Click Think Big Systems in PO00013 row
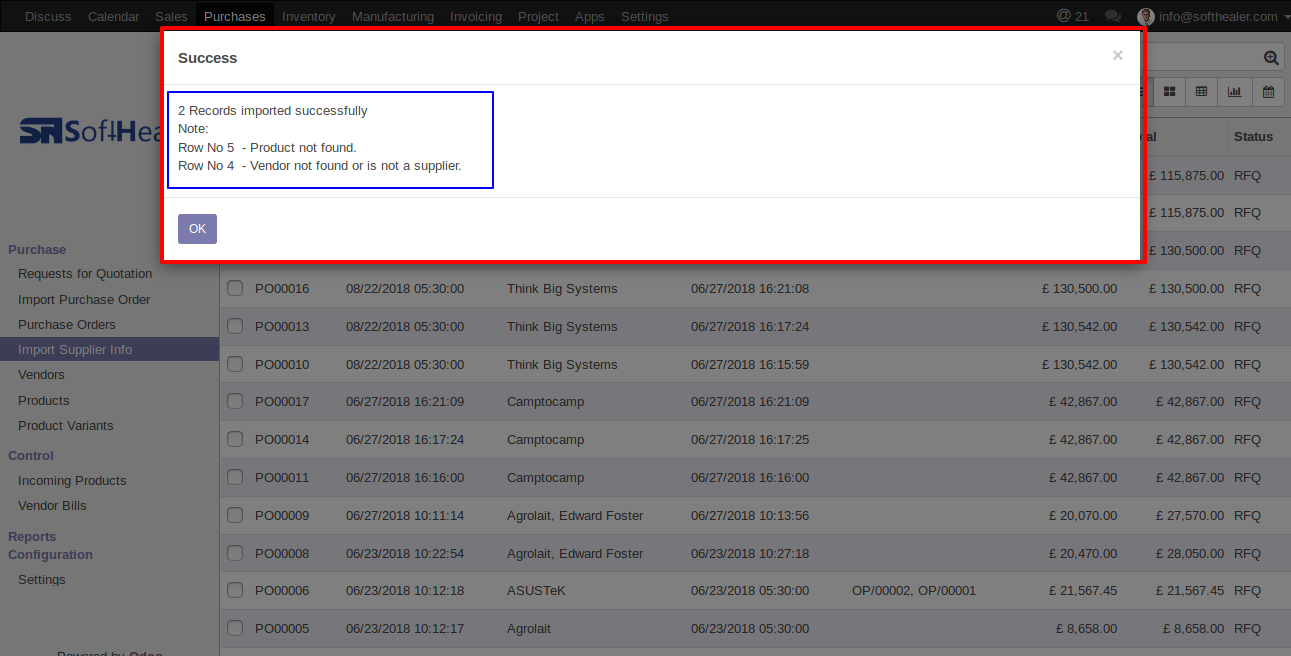The height and width of the screenshot is (656, 1291). coord(562,327)
